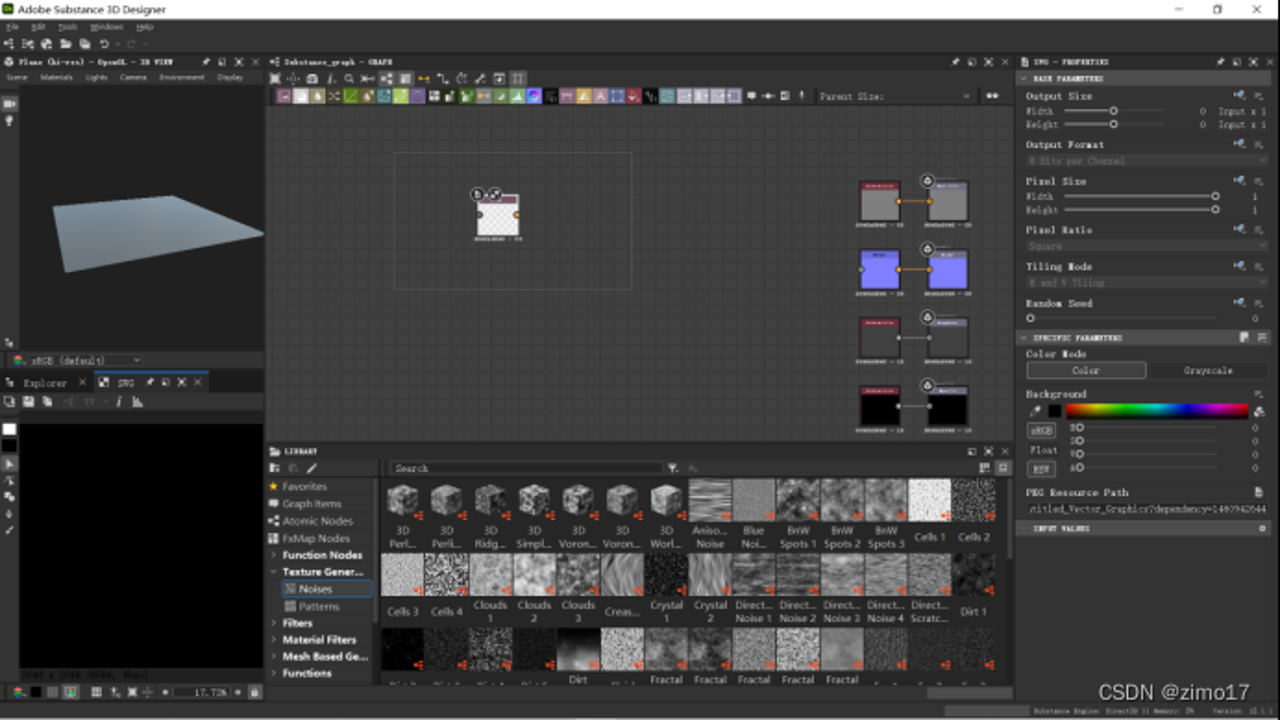The width and height of the screenshot is (1280, 720).
Task: Toggle sRGB button under Background
Action: tap(1041, 431)
